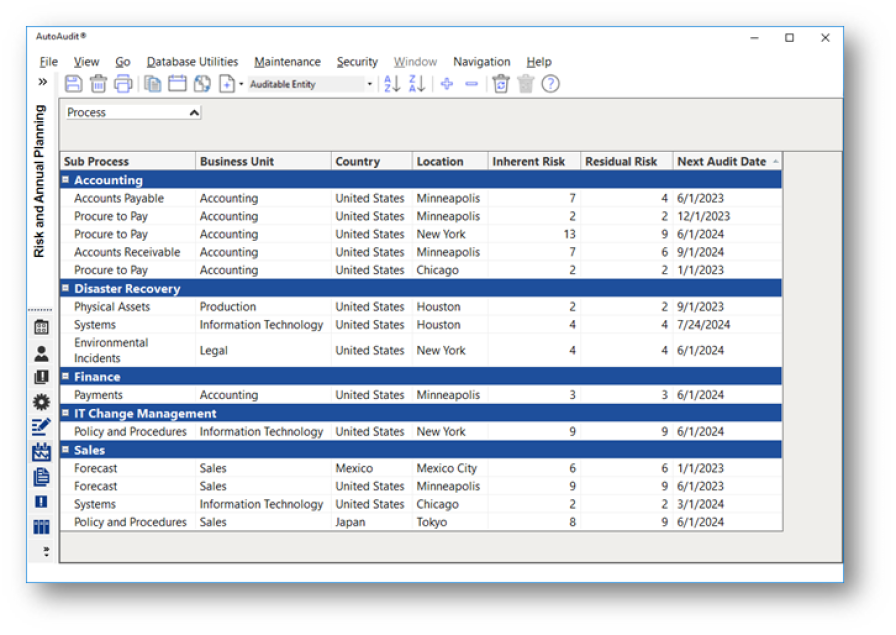Click the Save toolbar icon
The height and width of the screenshot is (635, 896).
pyautogui.click(x=73, y=84)
